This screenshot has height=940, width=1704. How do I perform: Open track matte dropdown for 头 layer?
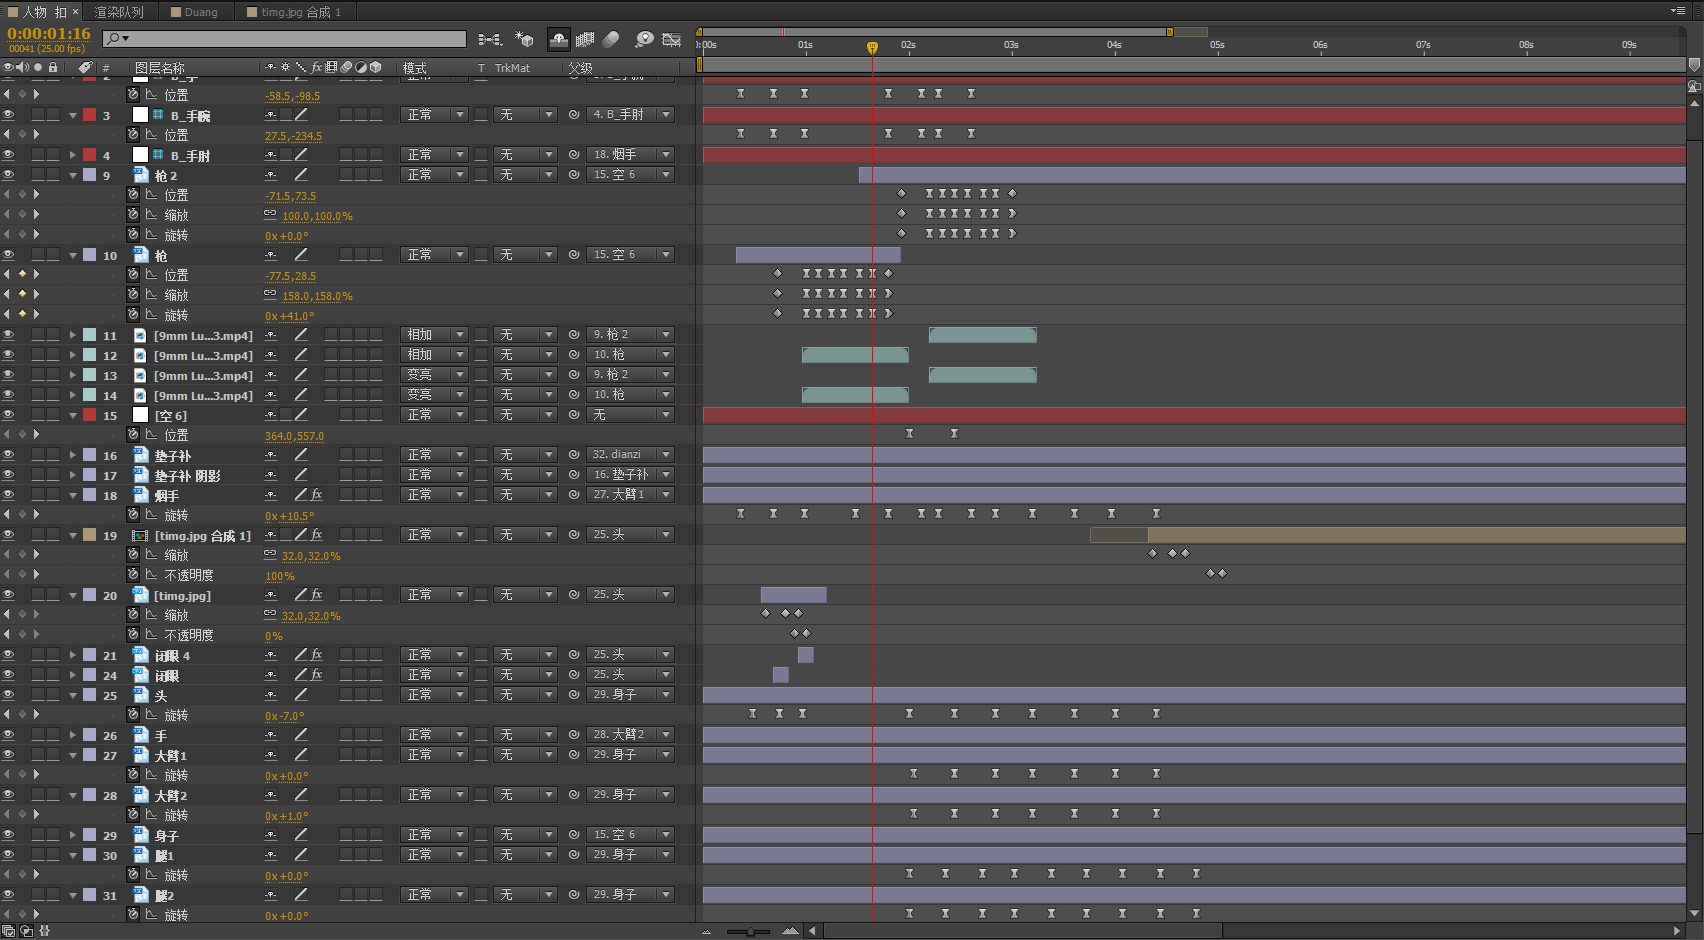coord(524,695)
